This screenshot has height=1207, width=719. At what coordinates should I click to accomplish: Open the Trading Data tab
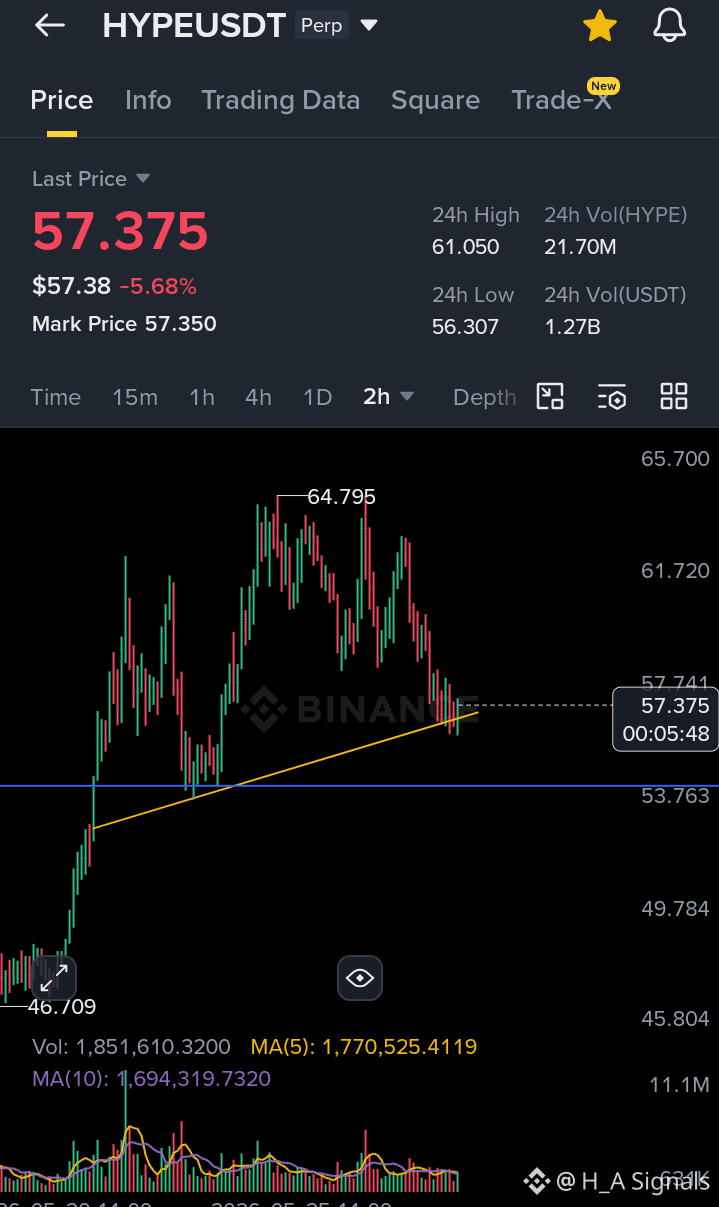(281, 100)
